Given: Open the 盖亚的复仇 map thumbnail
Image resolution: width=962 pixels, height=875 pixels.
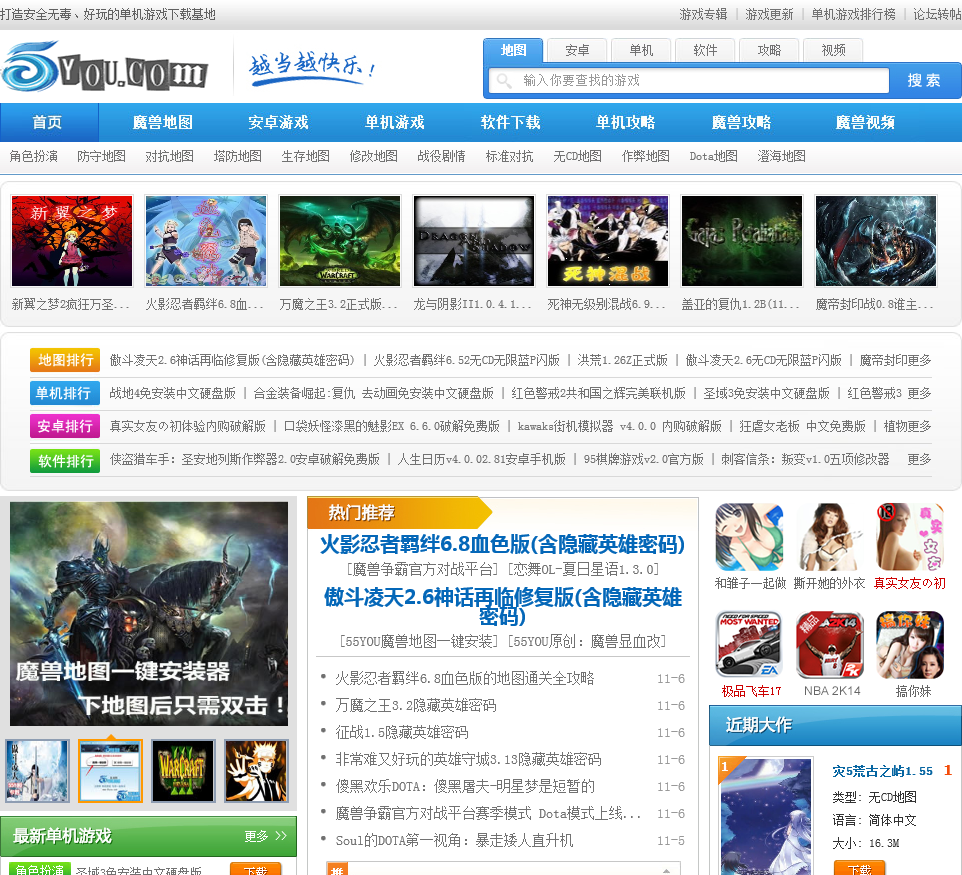Looking at the screenshot, I should [742, 241].
